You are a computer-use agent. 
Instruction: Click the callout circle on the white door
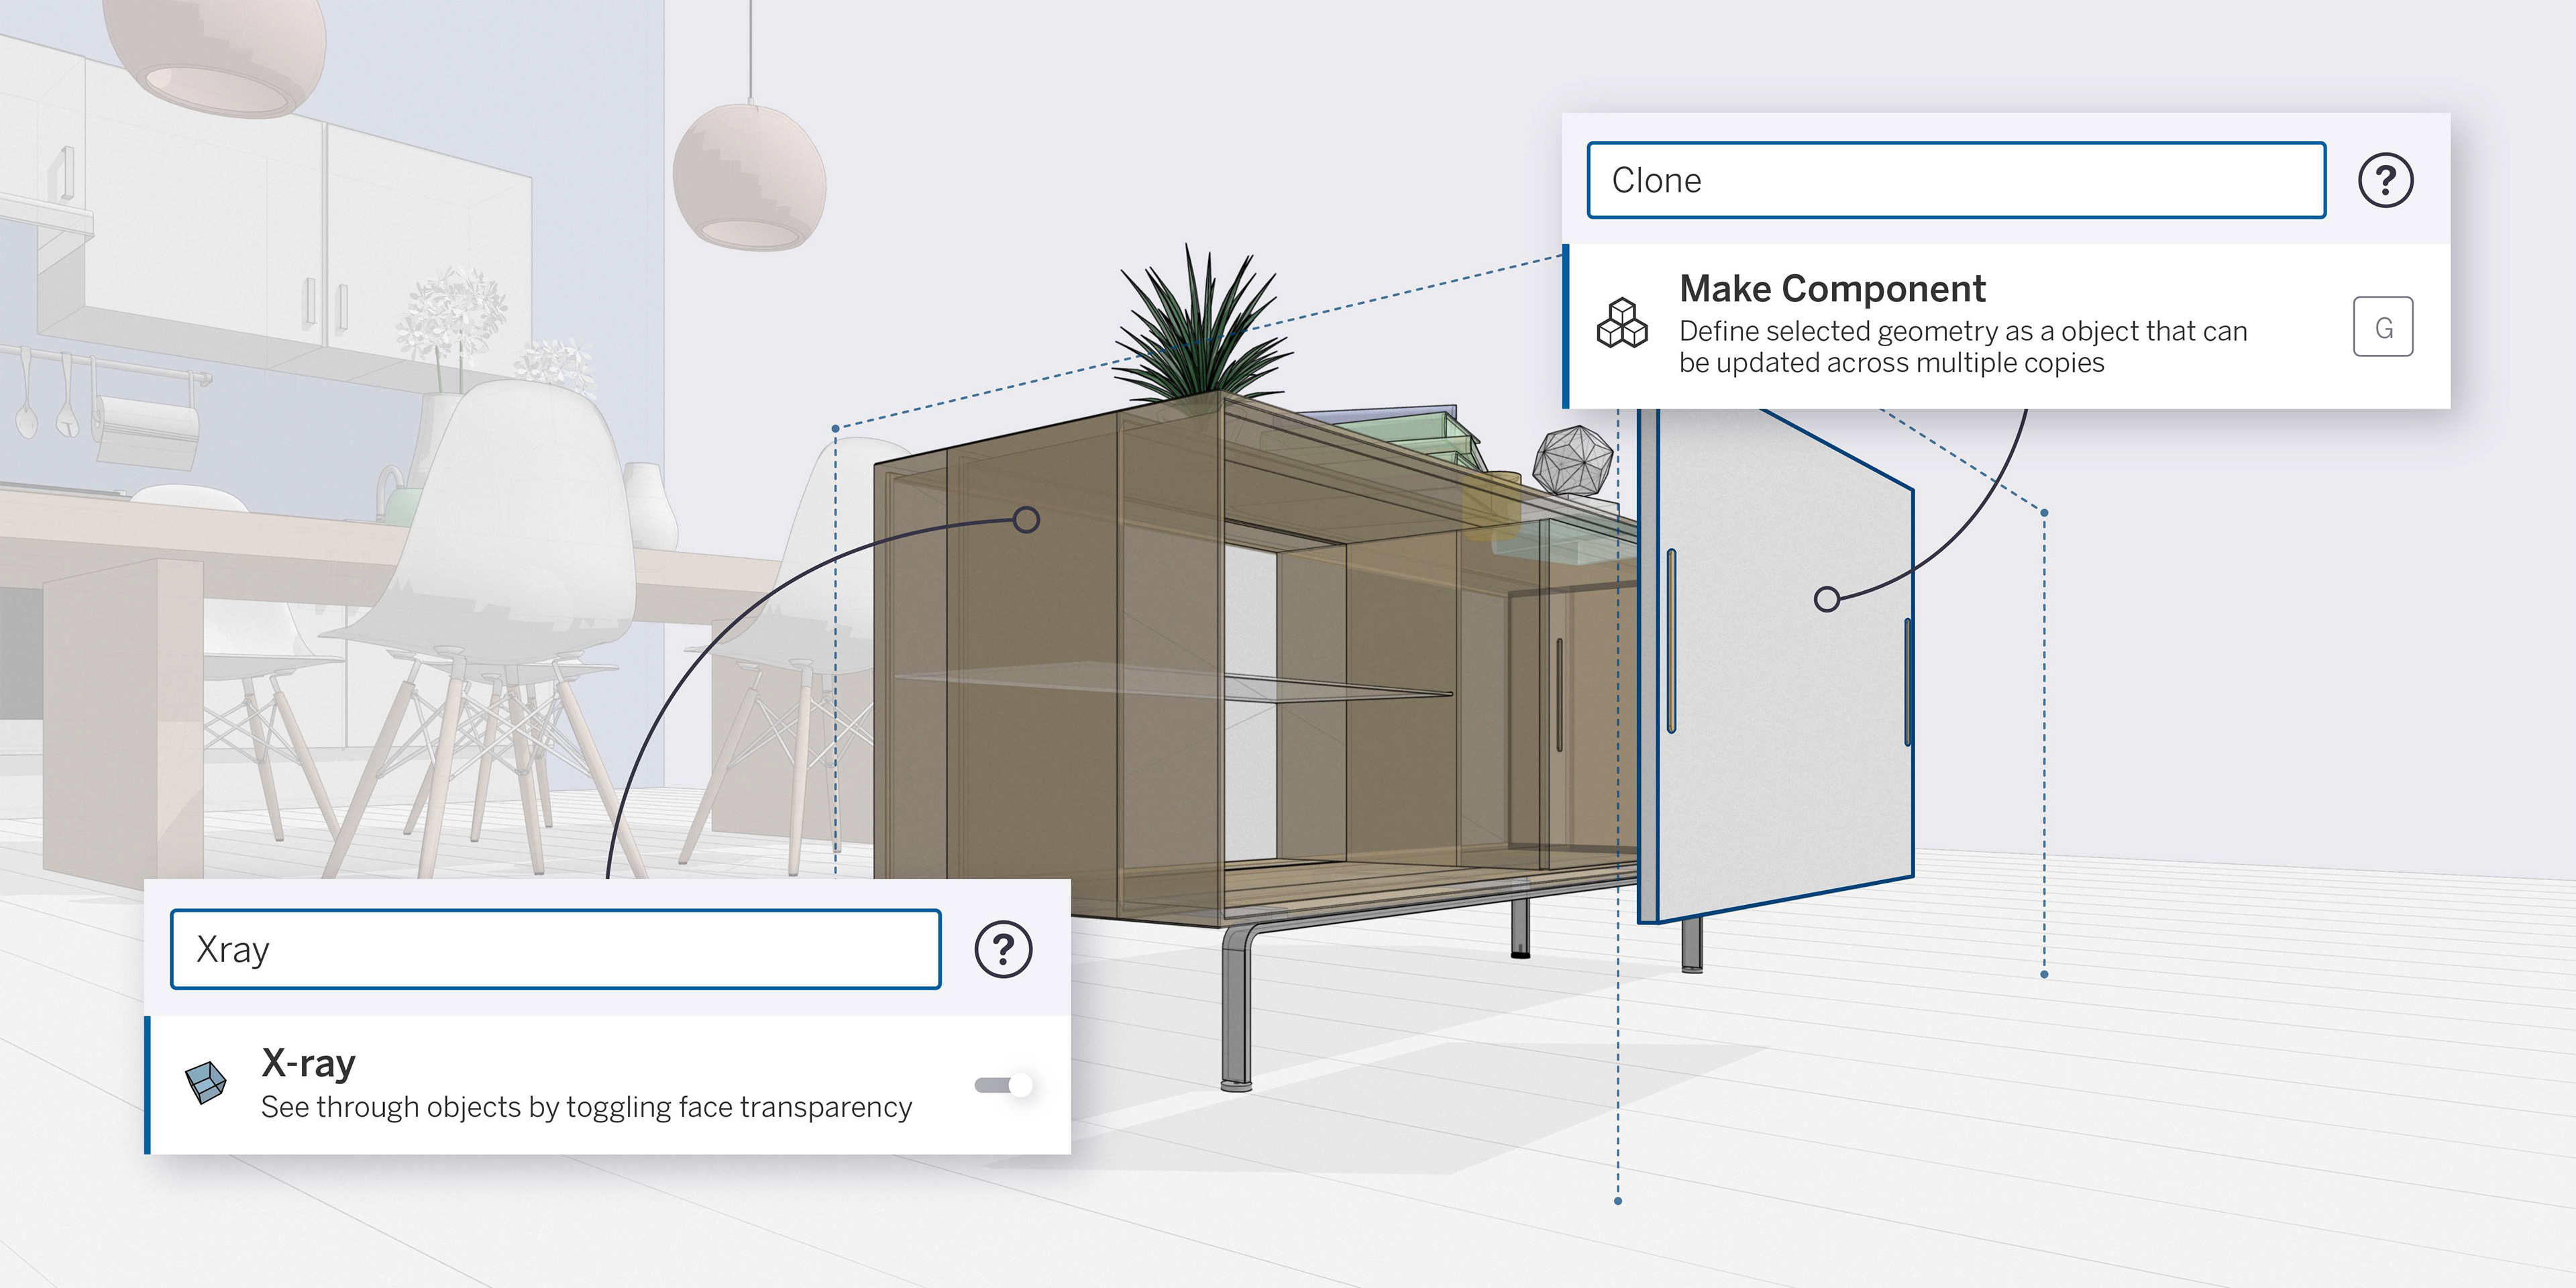coord(1827,599)
